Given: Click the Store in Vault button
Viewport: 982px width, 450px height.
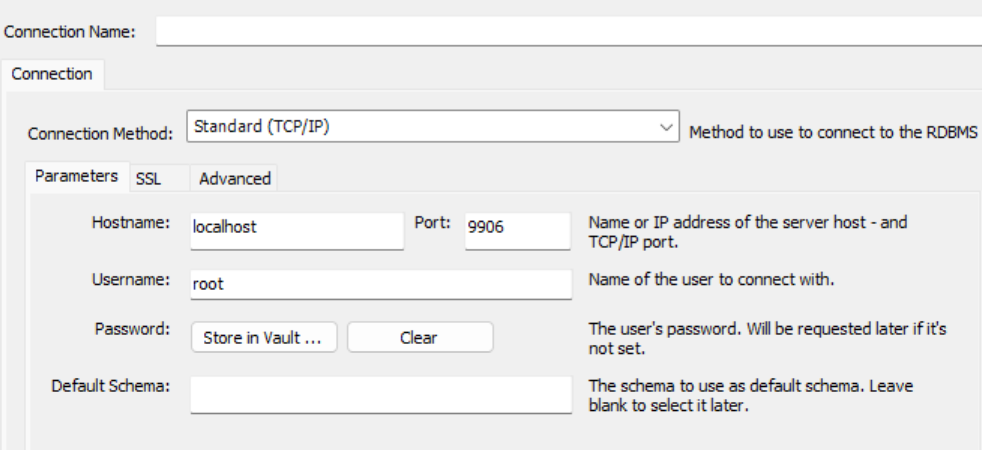Looking at the screenshot, I should tap(264, 337).
